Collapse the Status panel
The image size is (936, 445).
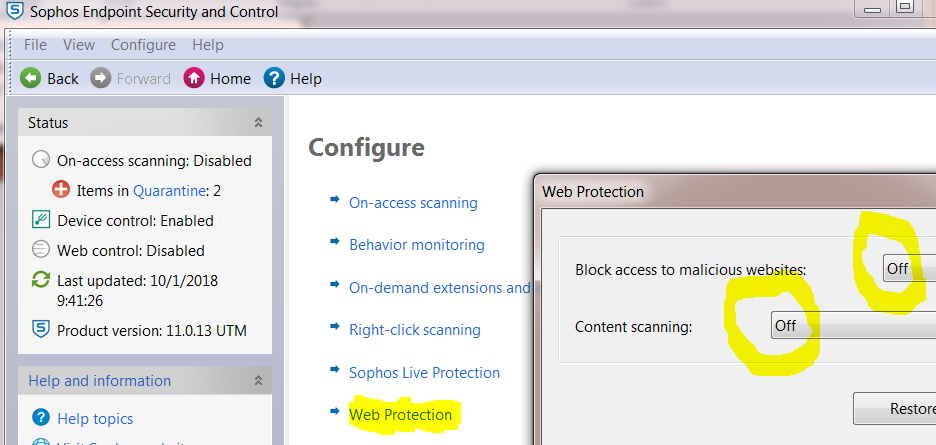tap(258, 122)
